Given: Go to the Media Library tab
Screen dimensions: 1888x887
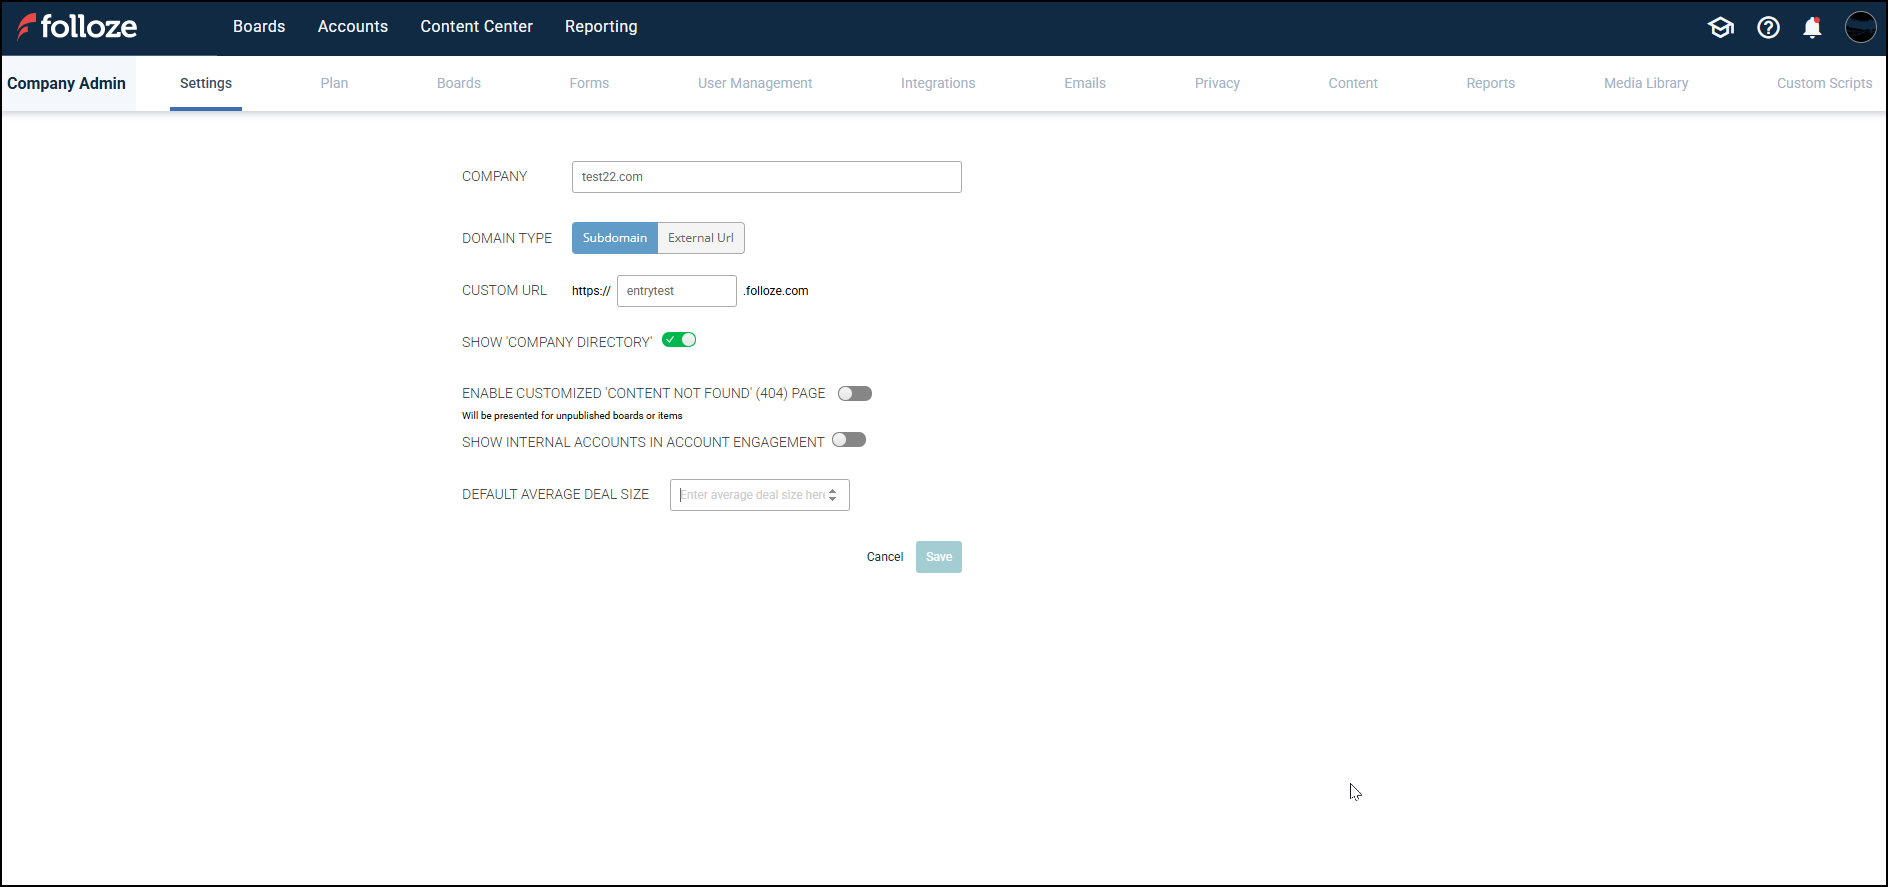Looking at the screenshot, I should pos(1646,84).
